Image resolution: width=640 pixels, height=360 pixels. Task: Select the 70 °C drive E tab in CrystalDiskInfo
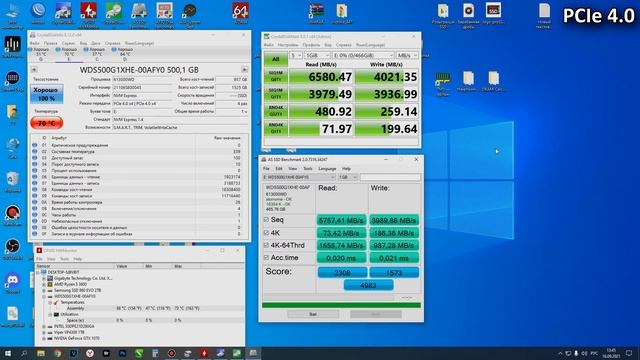click(69, 54)
